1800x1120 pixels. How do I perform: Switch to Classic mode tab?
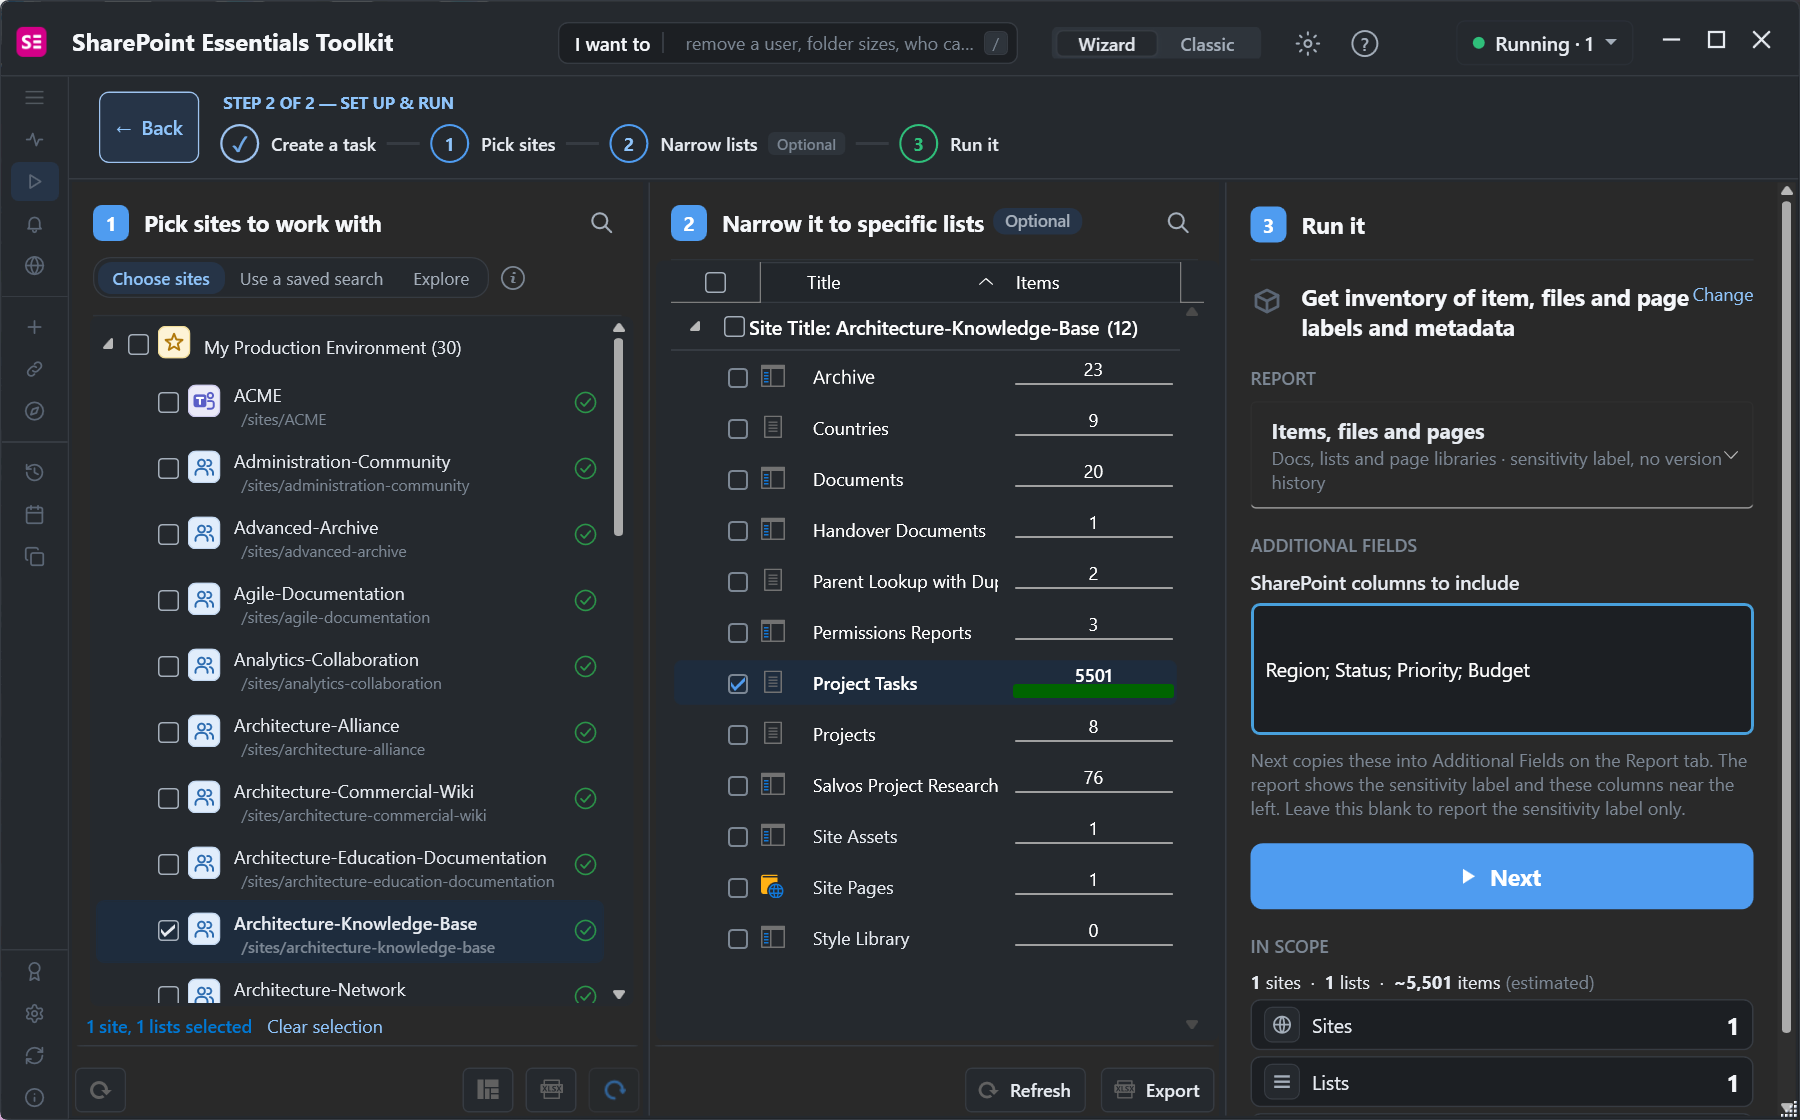(1207, 44)
